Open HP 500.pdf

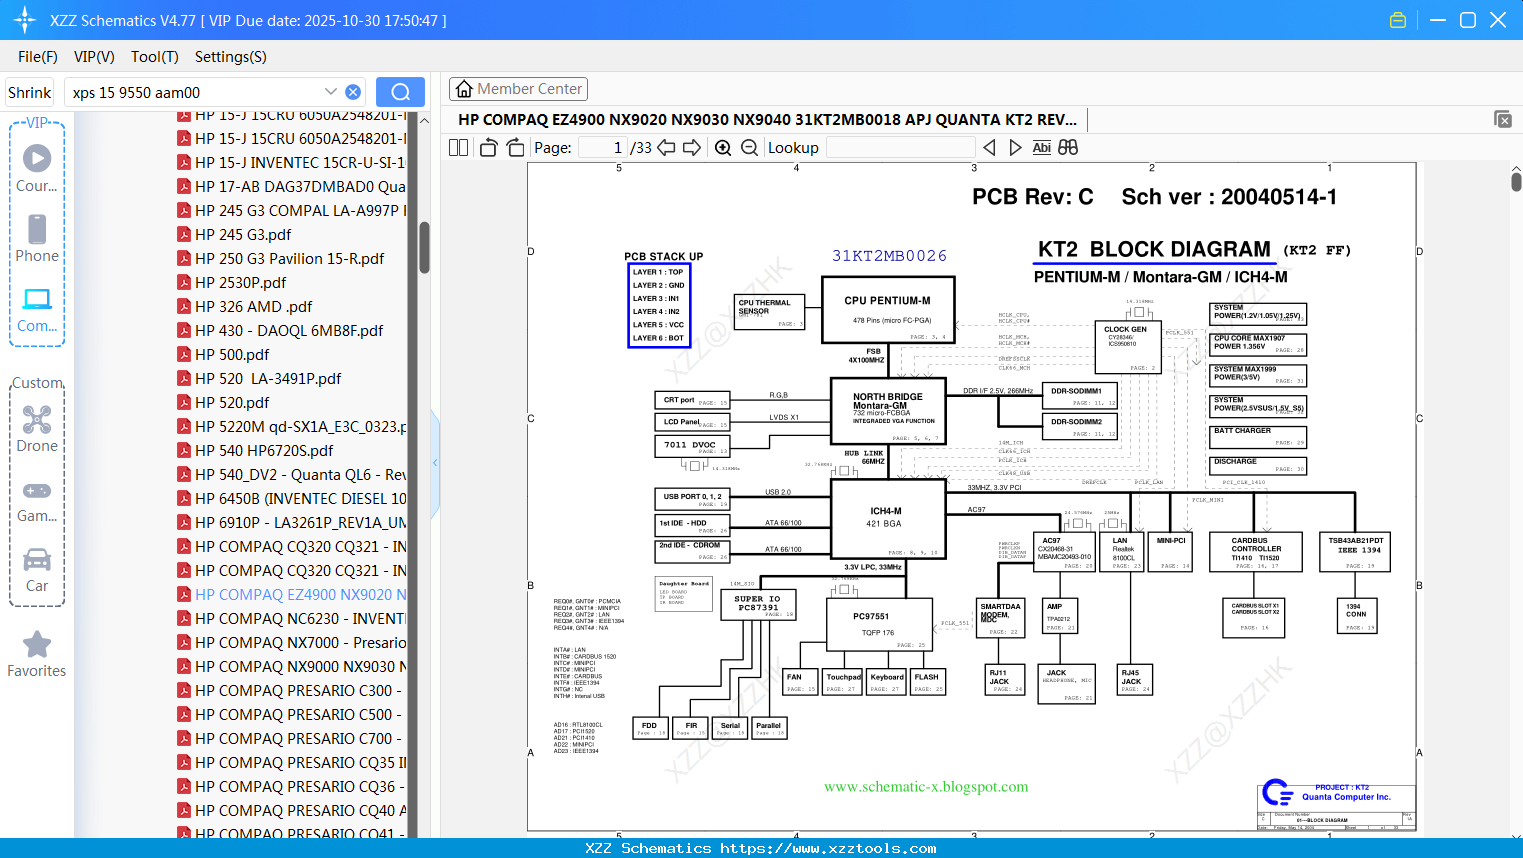[223, 354]
